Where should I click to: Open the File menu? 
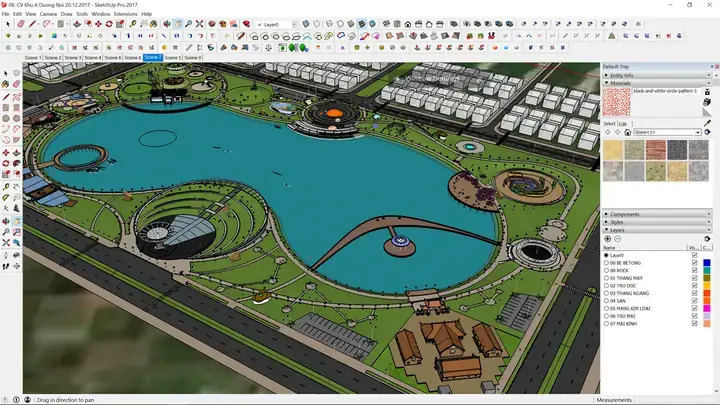(6, 14)
